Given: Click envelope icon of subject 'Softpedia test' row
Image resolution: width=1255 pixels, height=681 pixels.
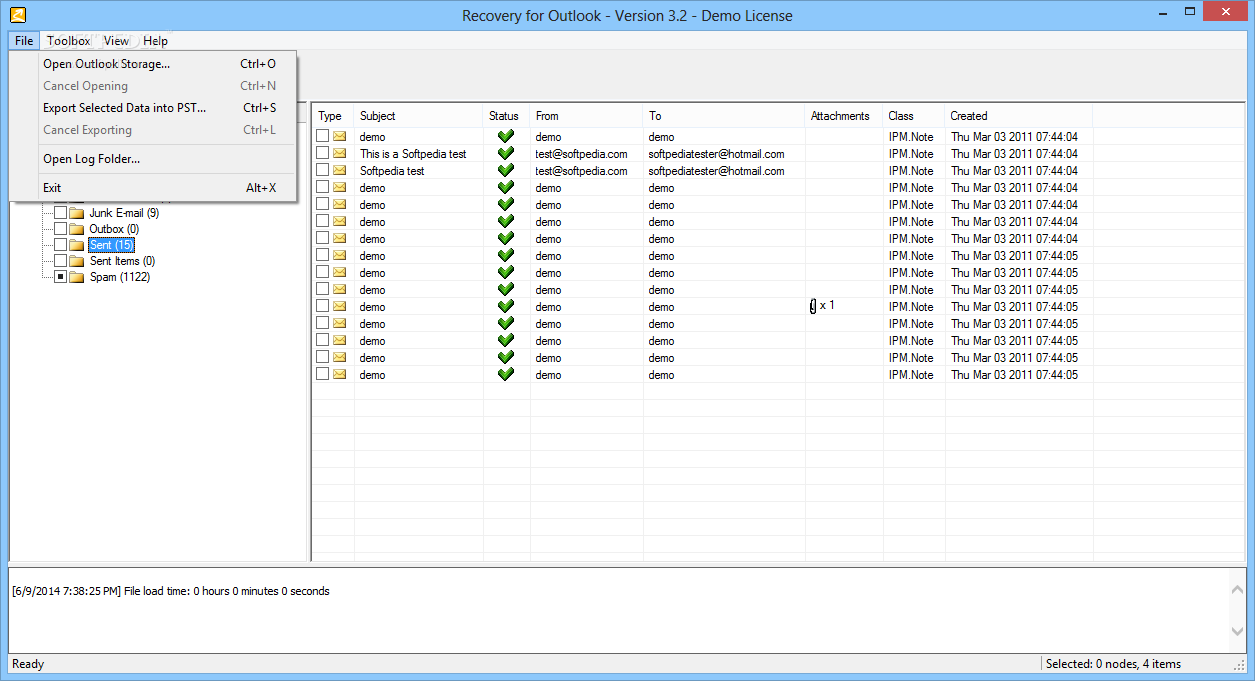Looking at the screenshot, I should (340, 171).
